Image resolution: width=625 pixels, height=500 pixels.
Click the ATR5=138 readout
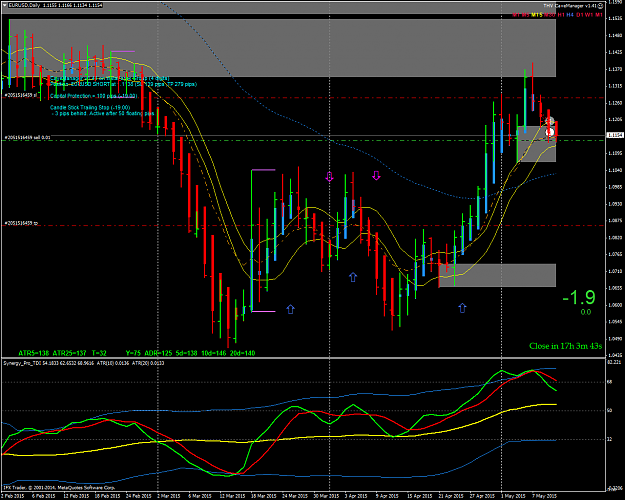(x=33, y=353)
